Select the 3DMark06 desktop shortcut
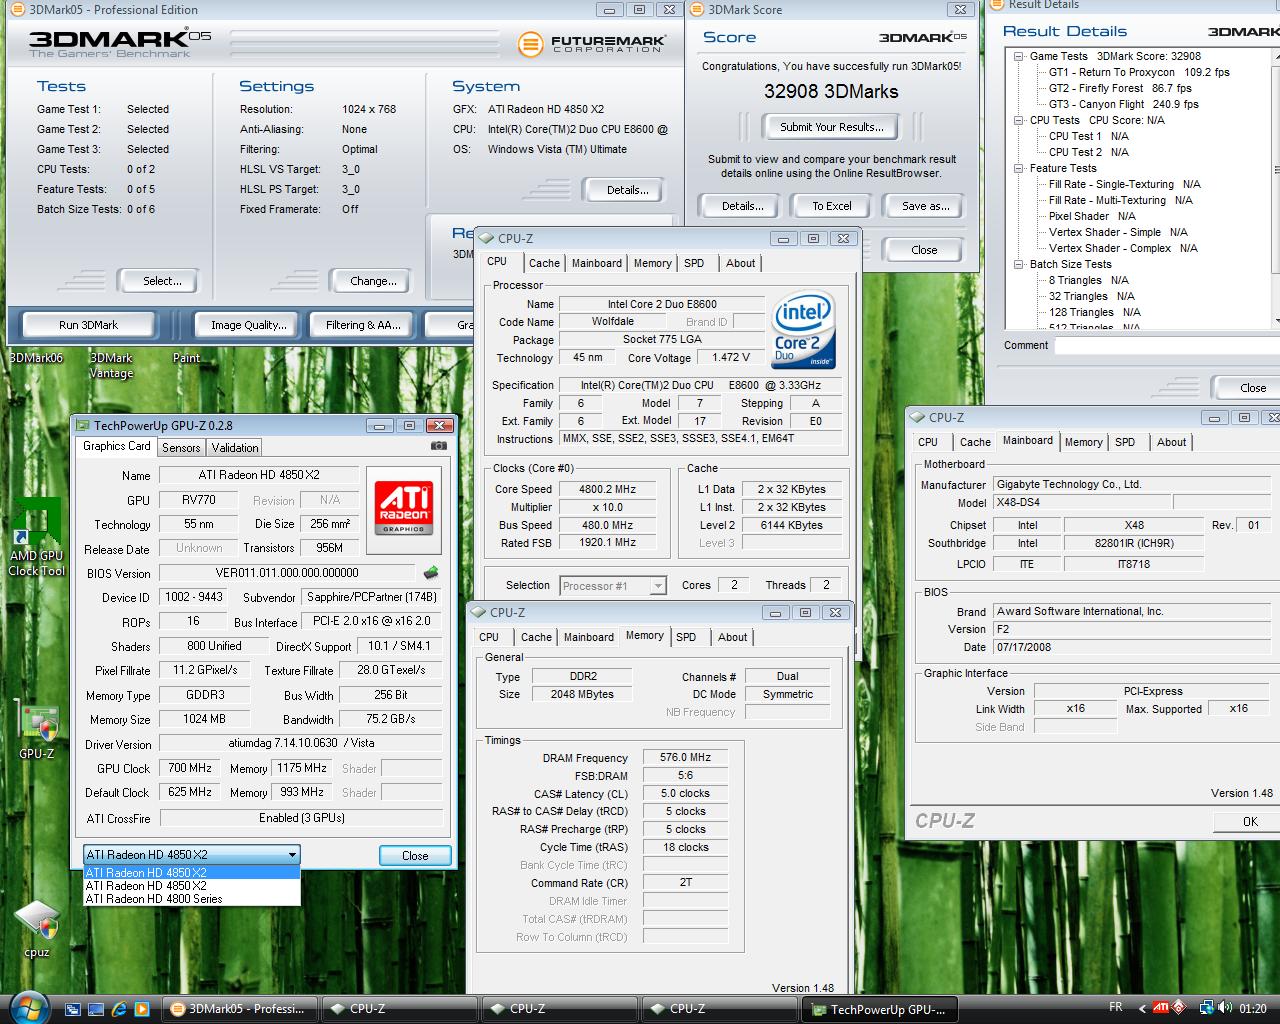The width and height of the screenshot is (1280, 1024). 36,358
